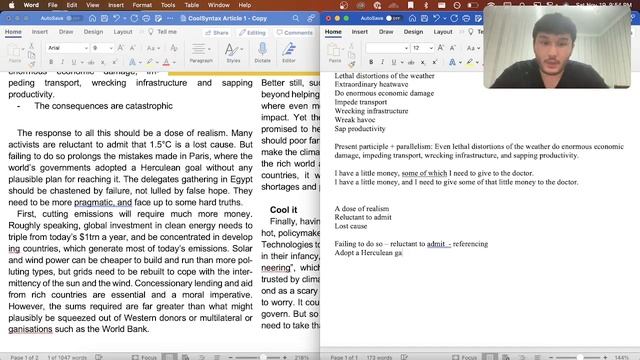The height and width of the screenshot is (360, 640).
Task: Click Comments button in left window
Action: coord(294,33)
